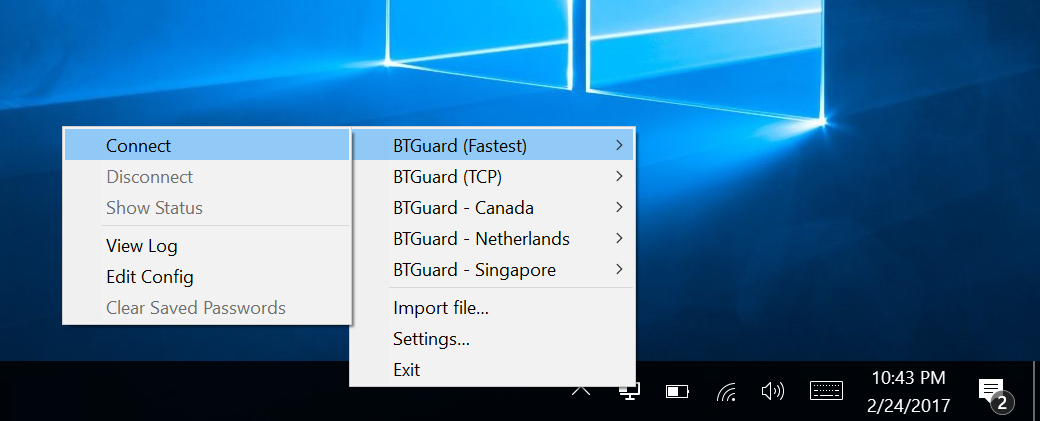
Task: Expand the BTGuard - Canada submenu arrow
Action: (x=620, y=208)
